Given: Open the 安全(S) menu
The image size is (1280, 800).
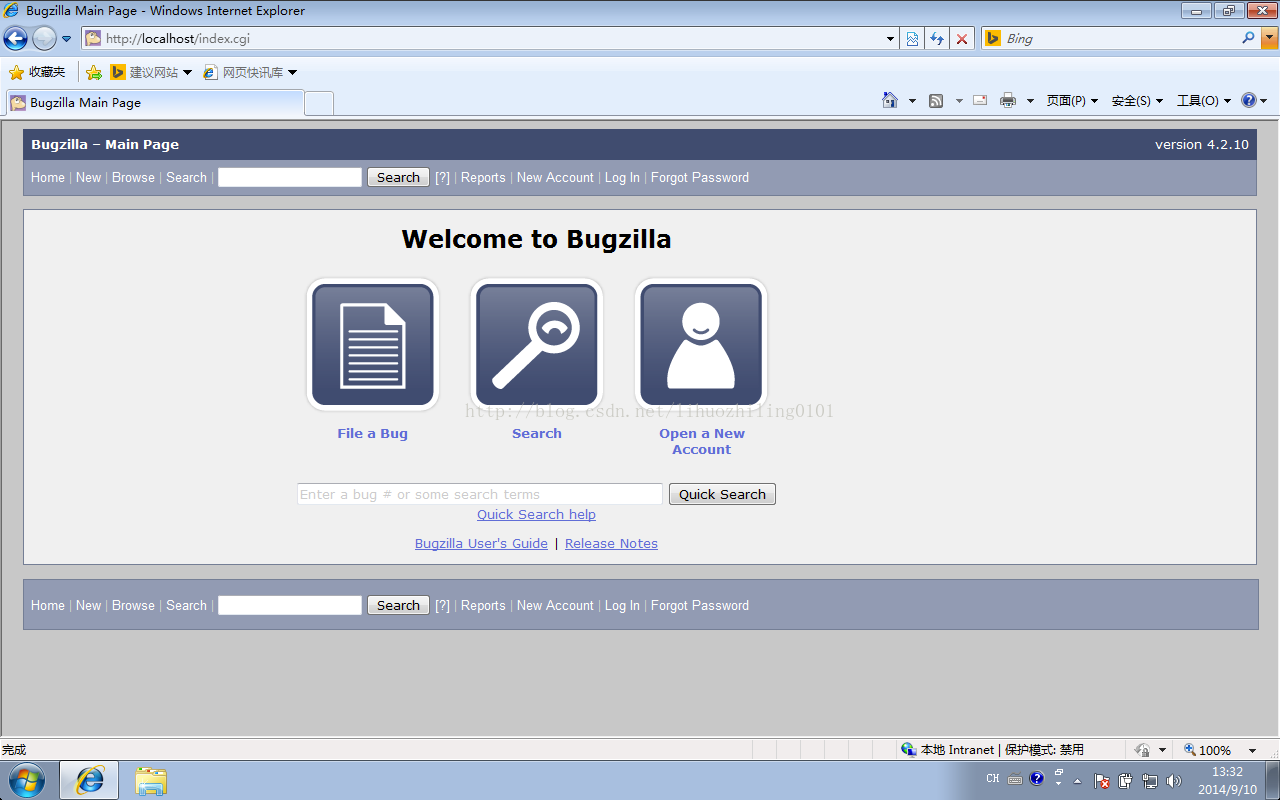Looking at the screenshot, I should [x=1137, y=101].
